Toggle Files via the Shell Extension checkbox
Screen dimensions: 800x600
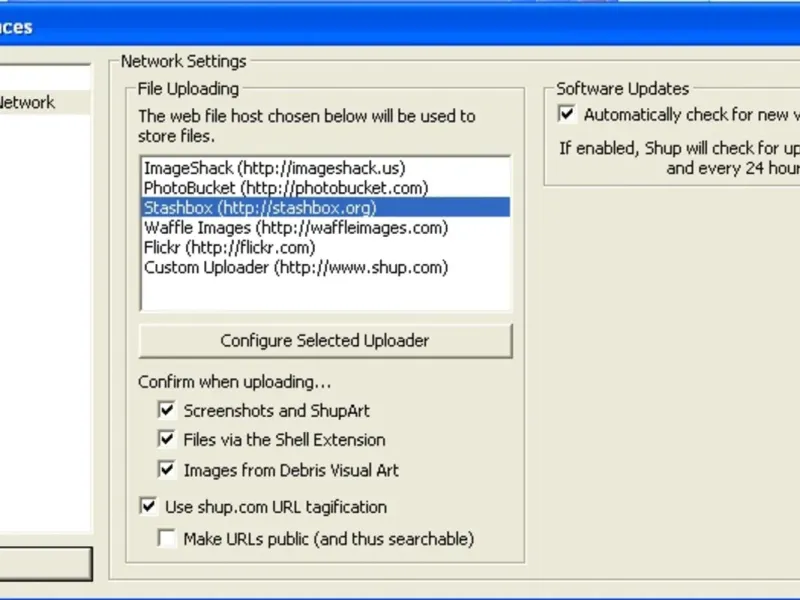[x=167, y=439]
